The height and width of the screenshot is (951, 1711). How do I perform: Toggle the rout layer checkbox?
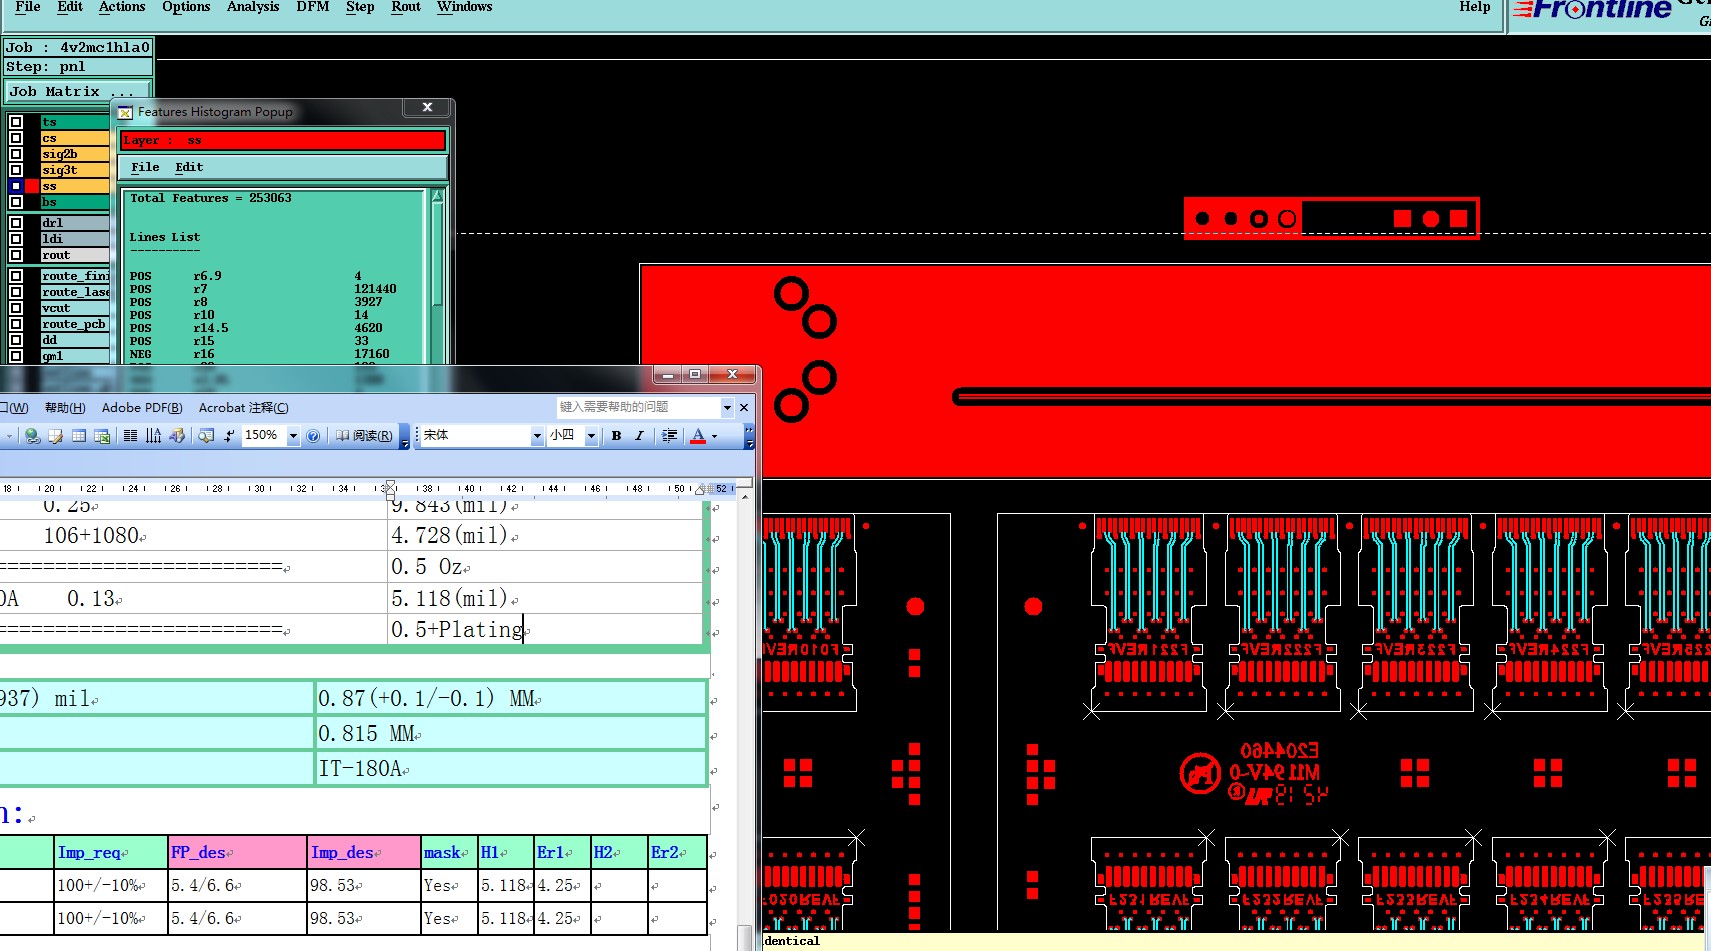tap(16, 255)
